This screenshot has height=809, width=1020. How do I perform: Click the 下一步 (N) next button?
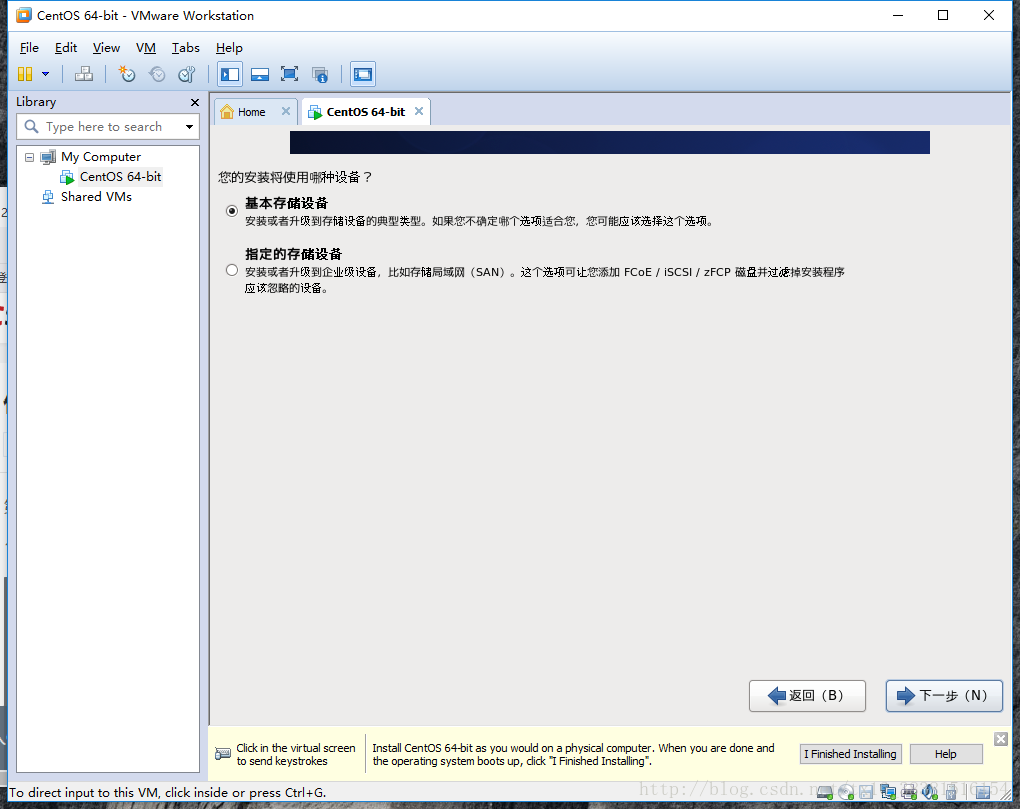(x=944, y=696)
